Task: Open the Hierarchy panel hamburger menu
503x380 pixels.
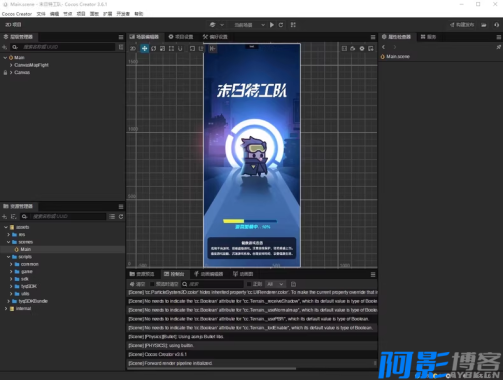Action: pos(121,37)
